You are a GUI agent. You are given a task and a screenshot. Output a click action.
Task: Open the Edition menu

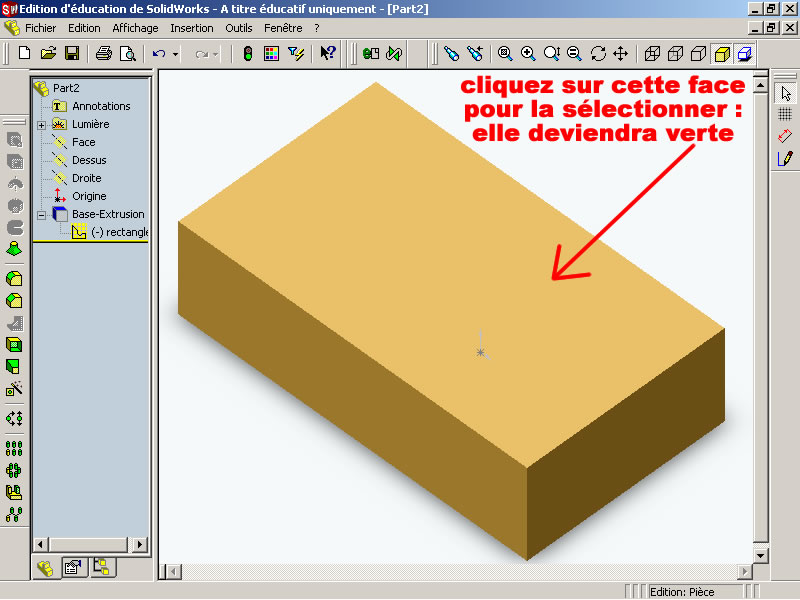pyautogui.click(x=84, y=28)
